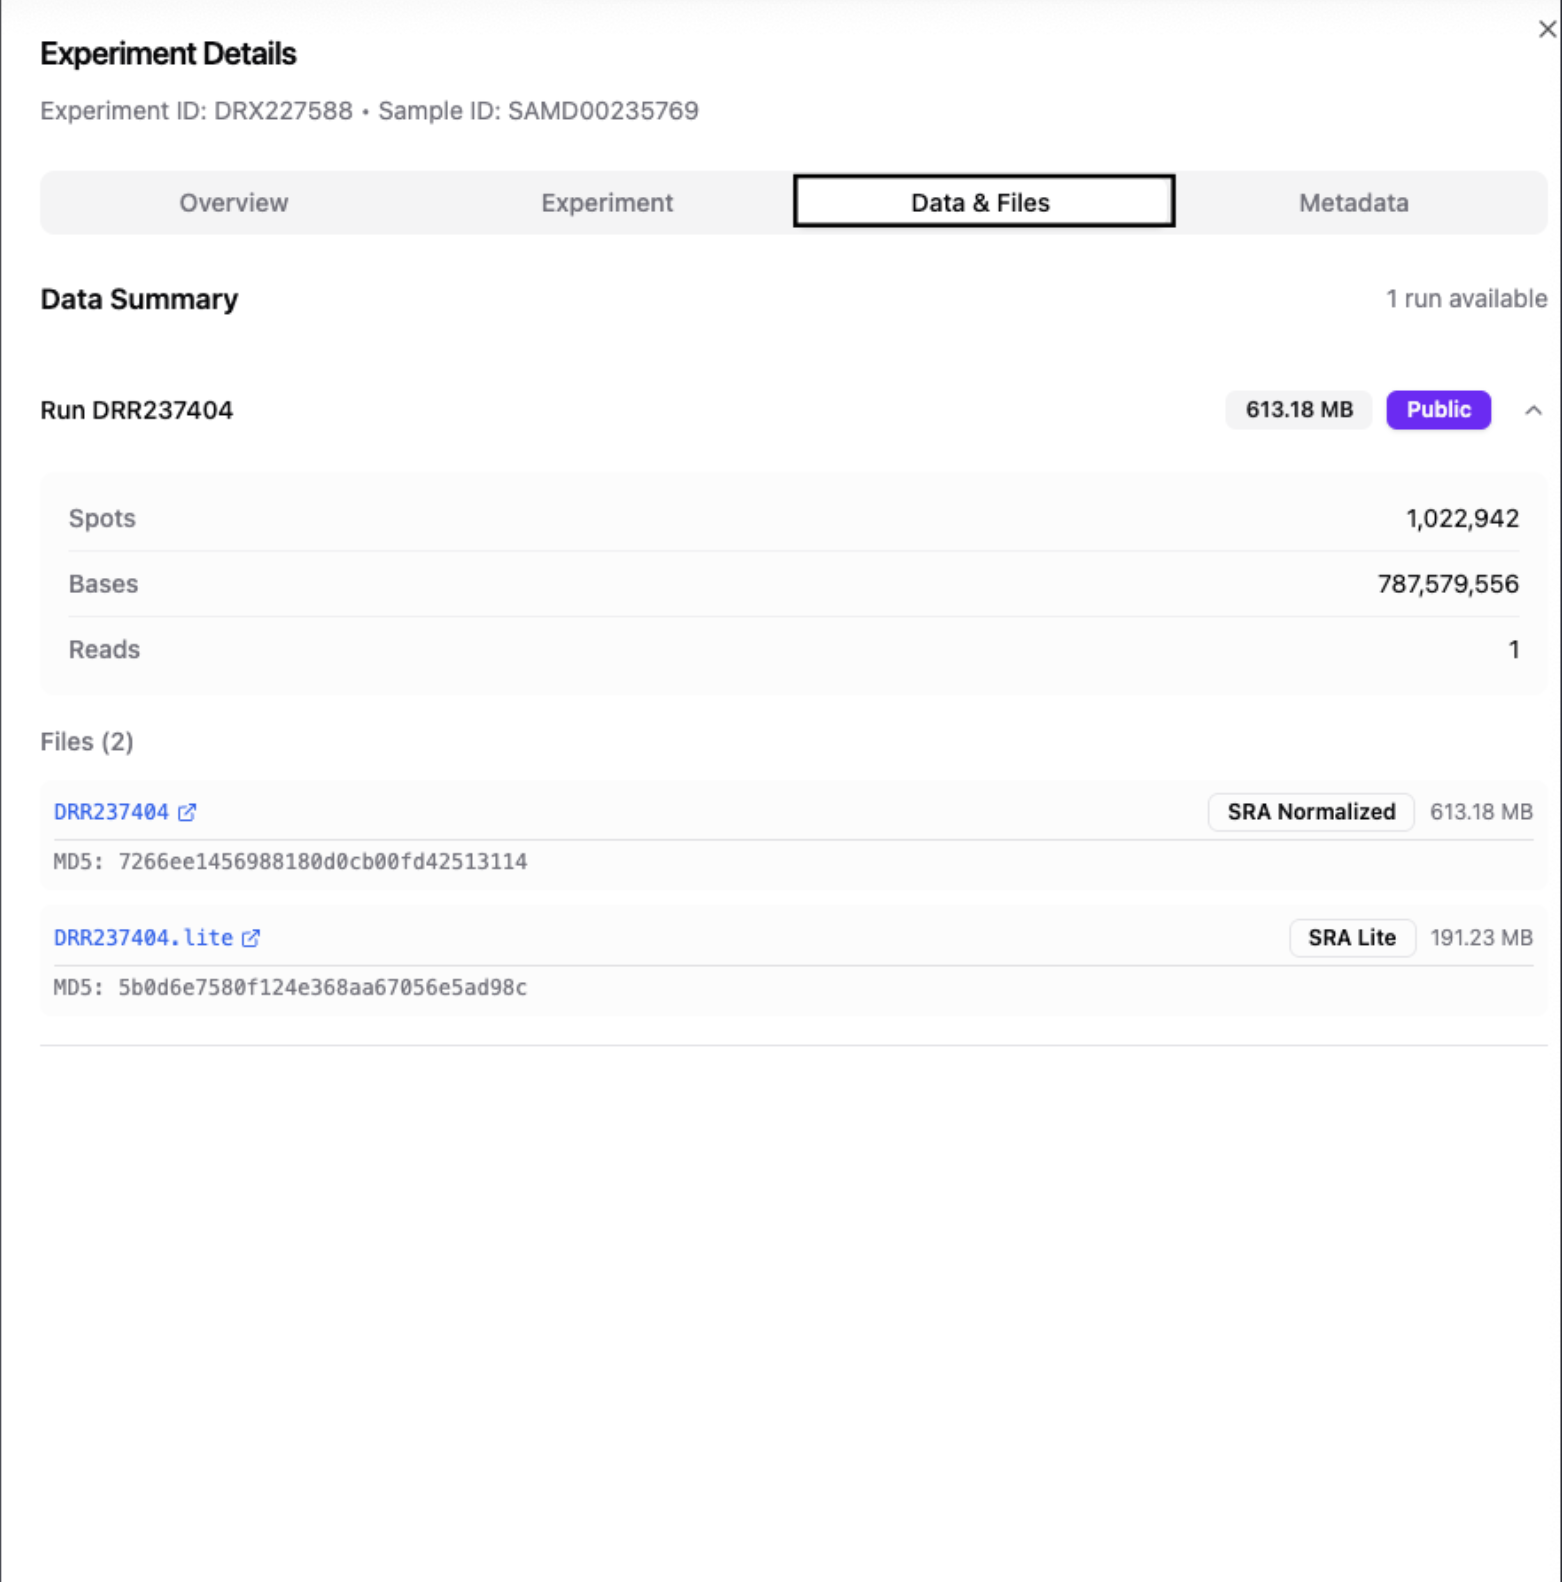This screenshot has height=1582, width=1562.
Task: Click the SRA Lite badge
Action: (1351, 938)
